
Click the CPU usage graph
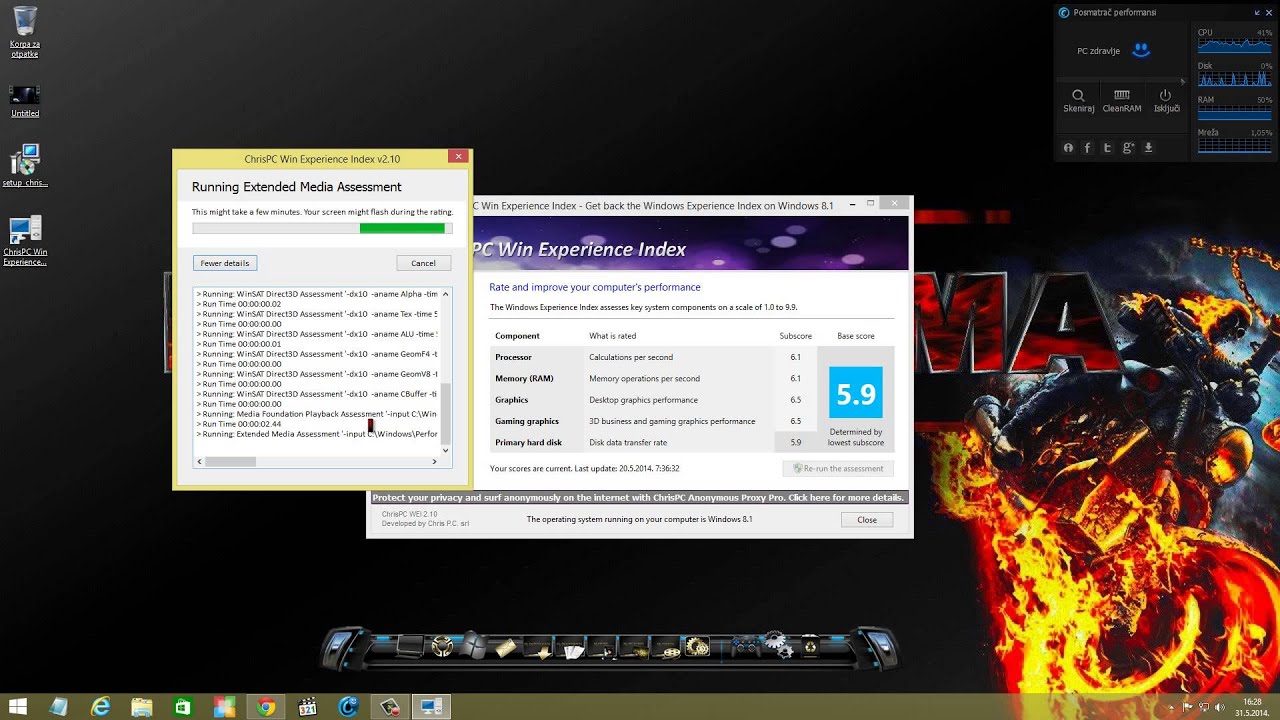tap(1234, 44)
